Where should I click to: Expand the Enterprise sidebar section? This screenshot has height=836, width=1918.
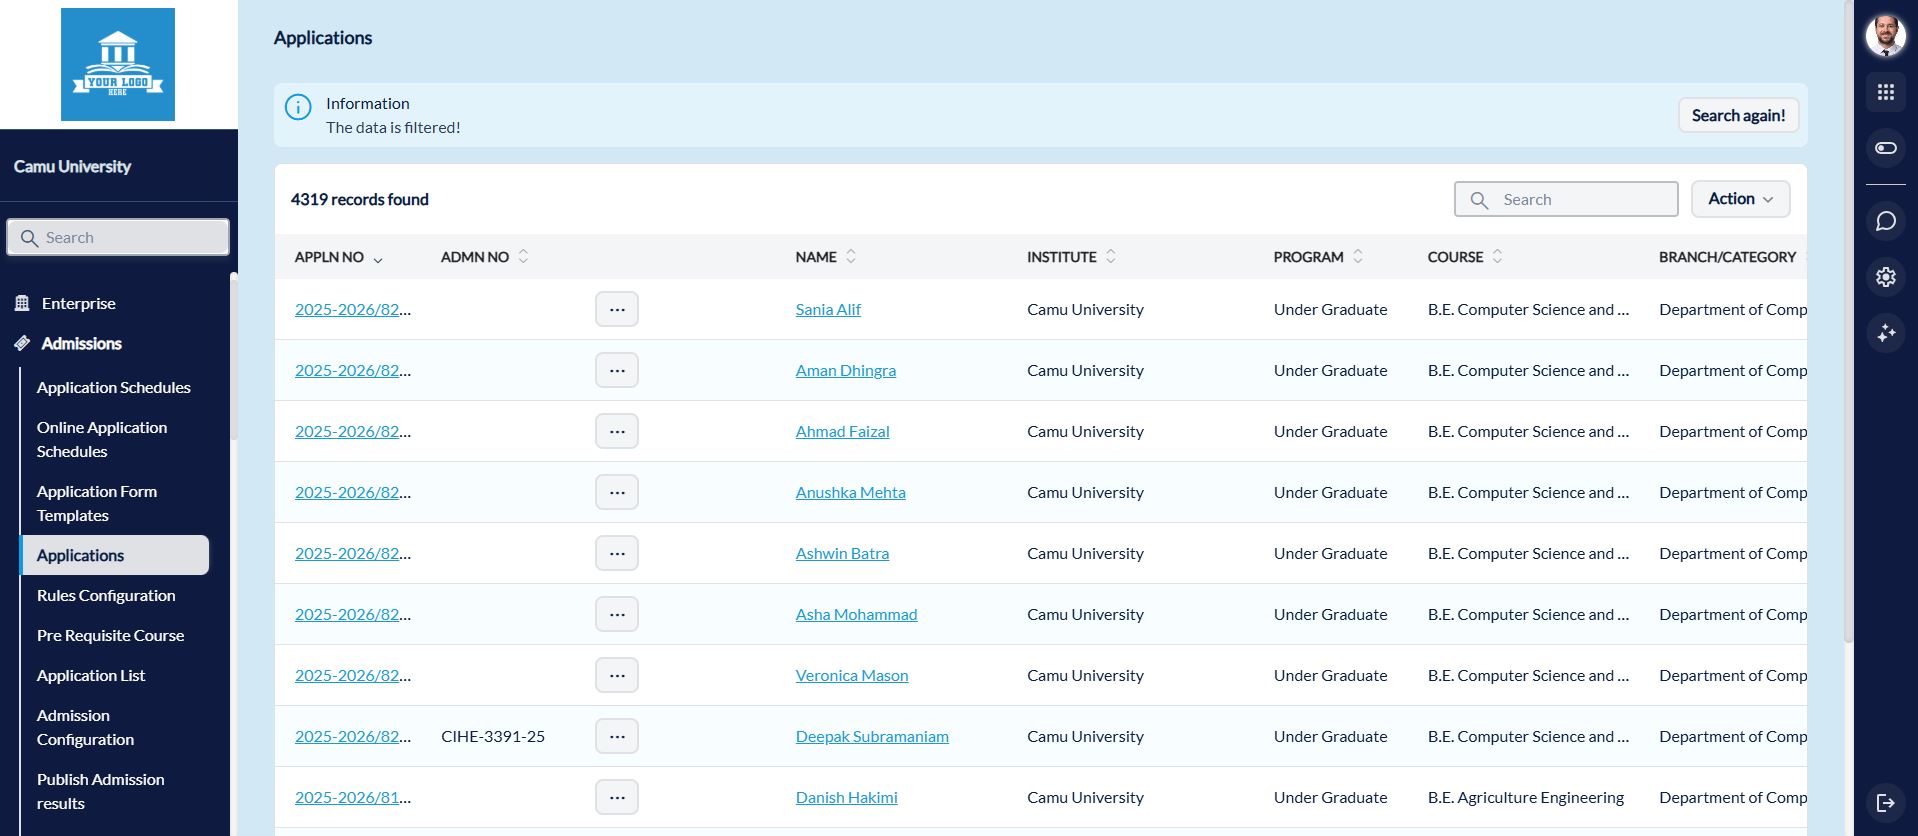click(x=78, y=304)
